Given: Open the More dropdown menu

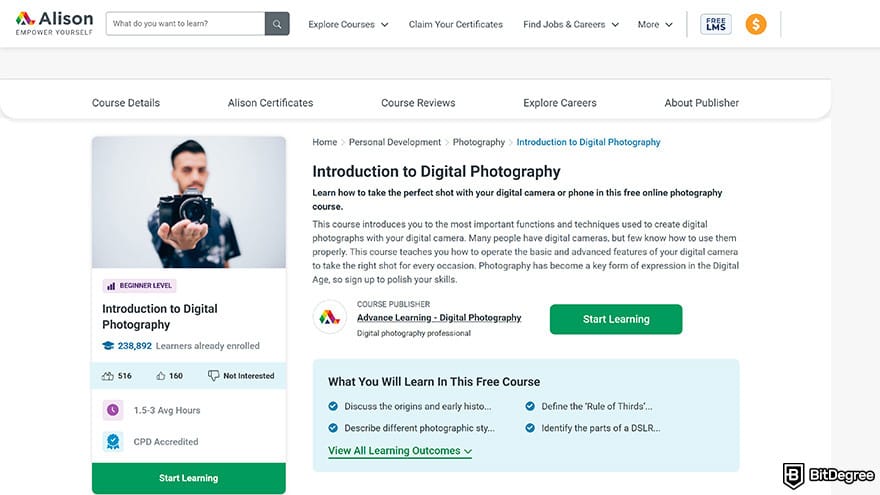Looking at the screenshot, I should (655, 24).
